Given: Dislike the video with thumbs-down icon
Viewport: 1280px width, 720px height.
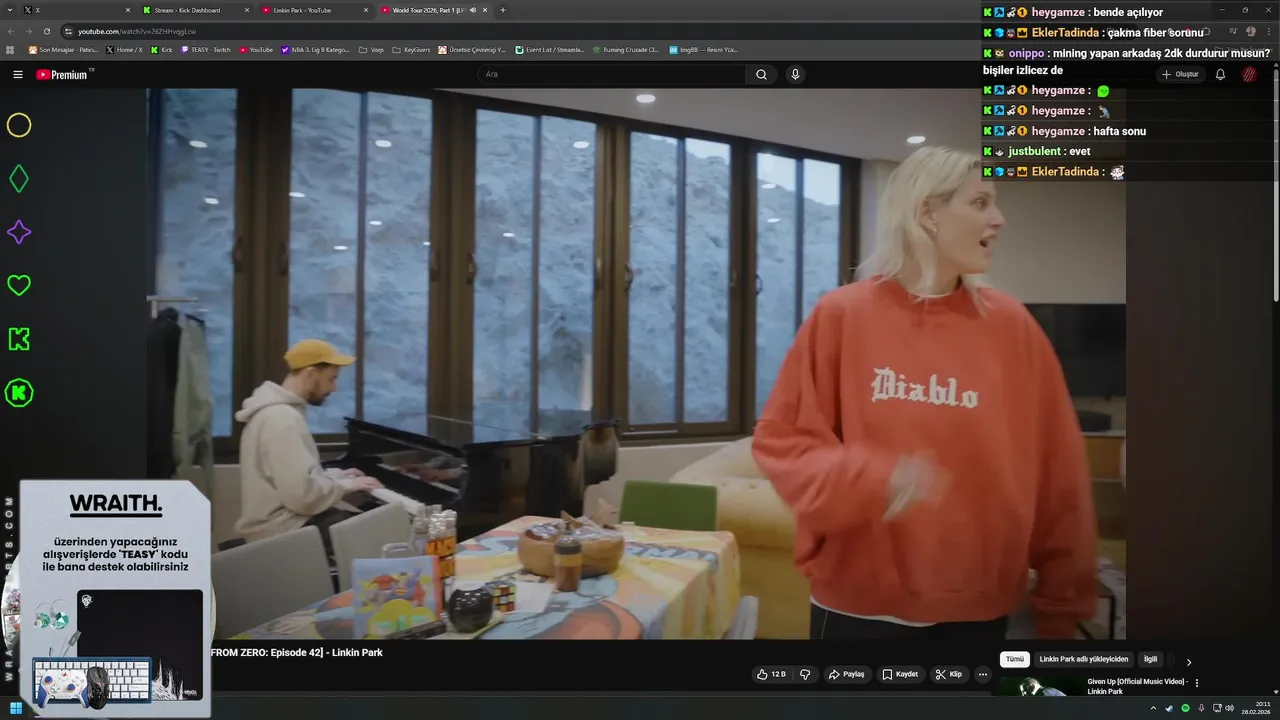Looking at the screenshot, I should 805,674.
